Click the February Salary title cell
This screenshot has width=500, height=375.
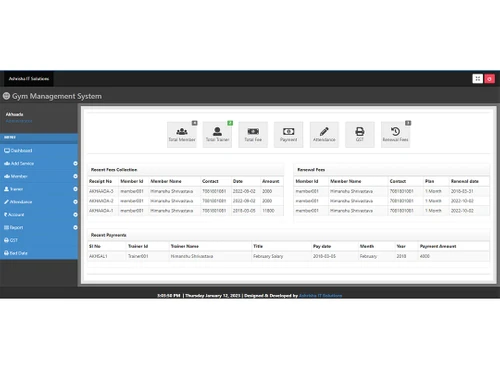[x=268, y=256]
